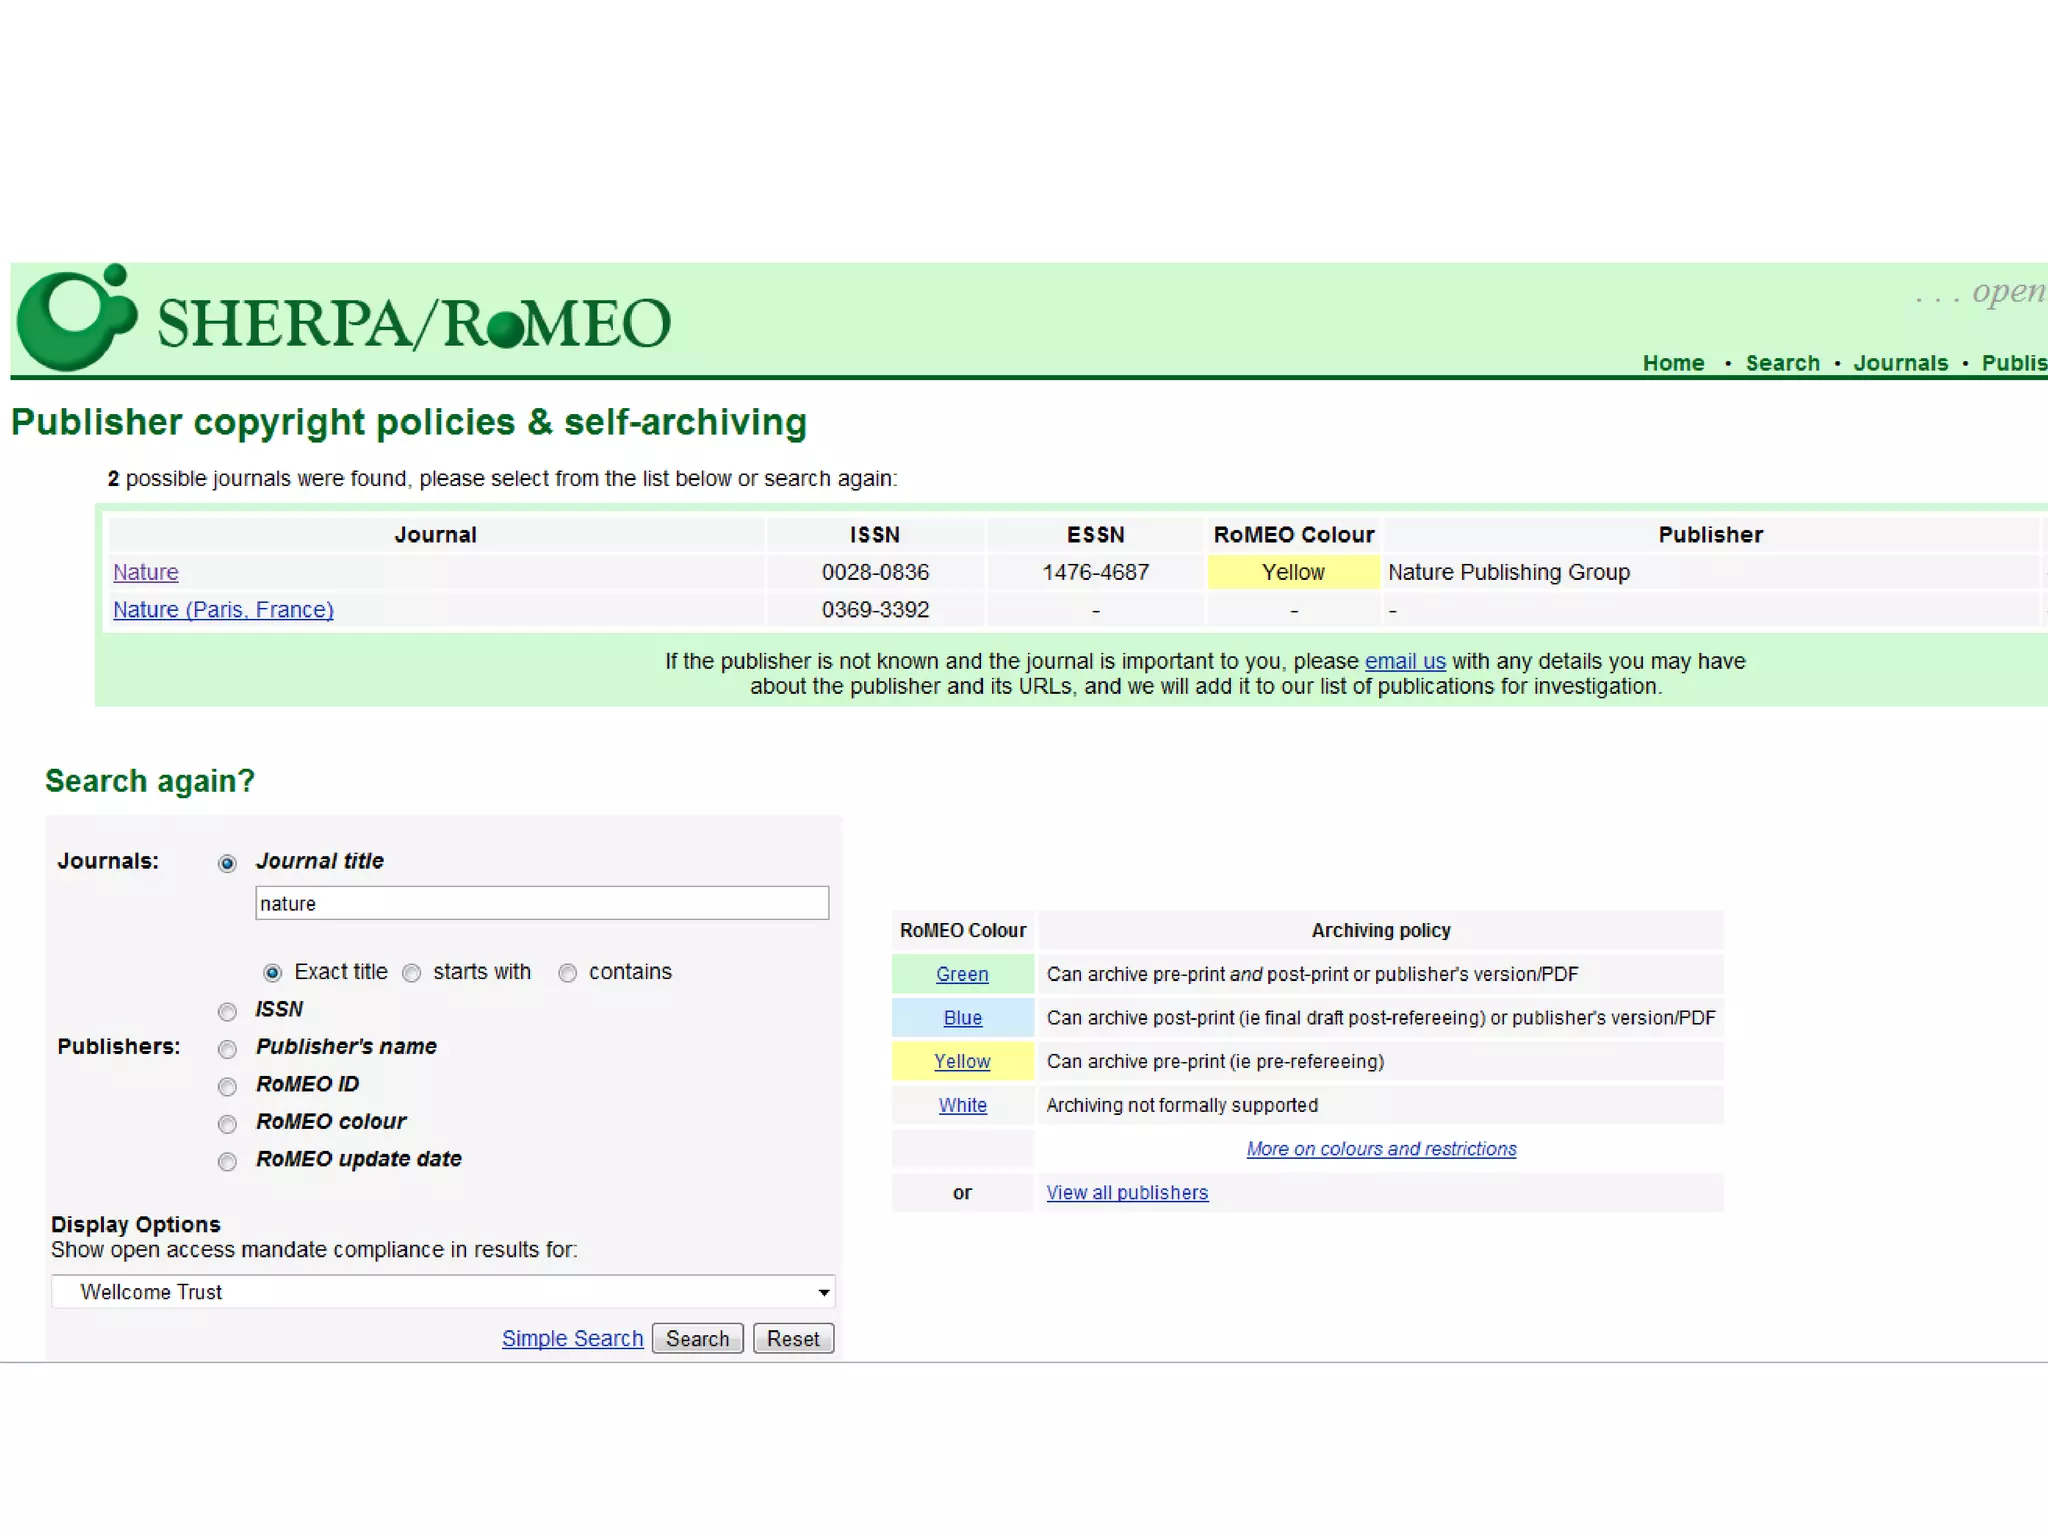The image size is (2048, 1536).
Task: Open the Nature (Paris, France) journal entry
Action: pos(223,610)
